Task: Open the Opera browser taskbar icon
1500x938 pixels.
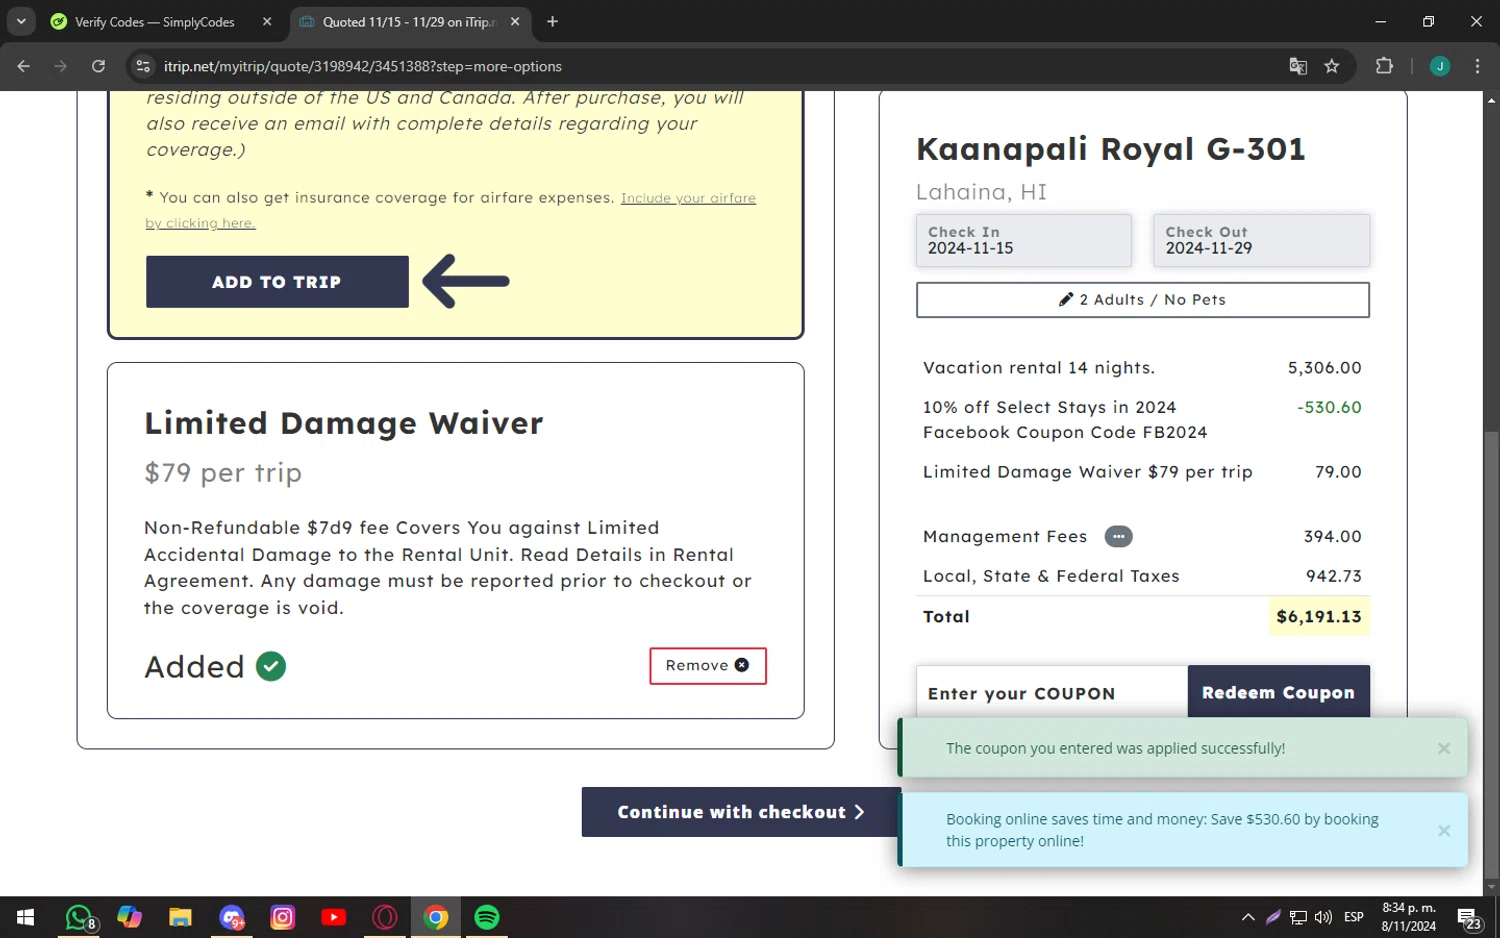Action: pos(385,917)
